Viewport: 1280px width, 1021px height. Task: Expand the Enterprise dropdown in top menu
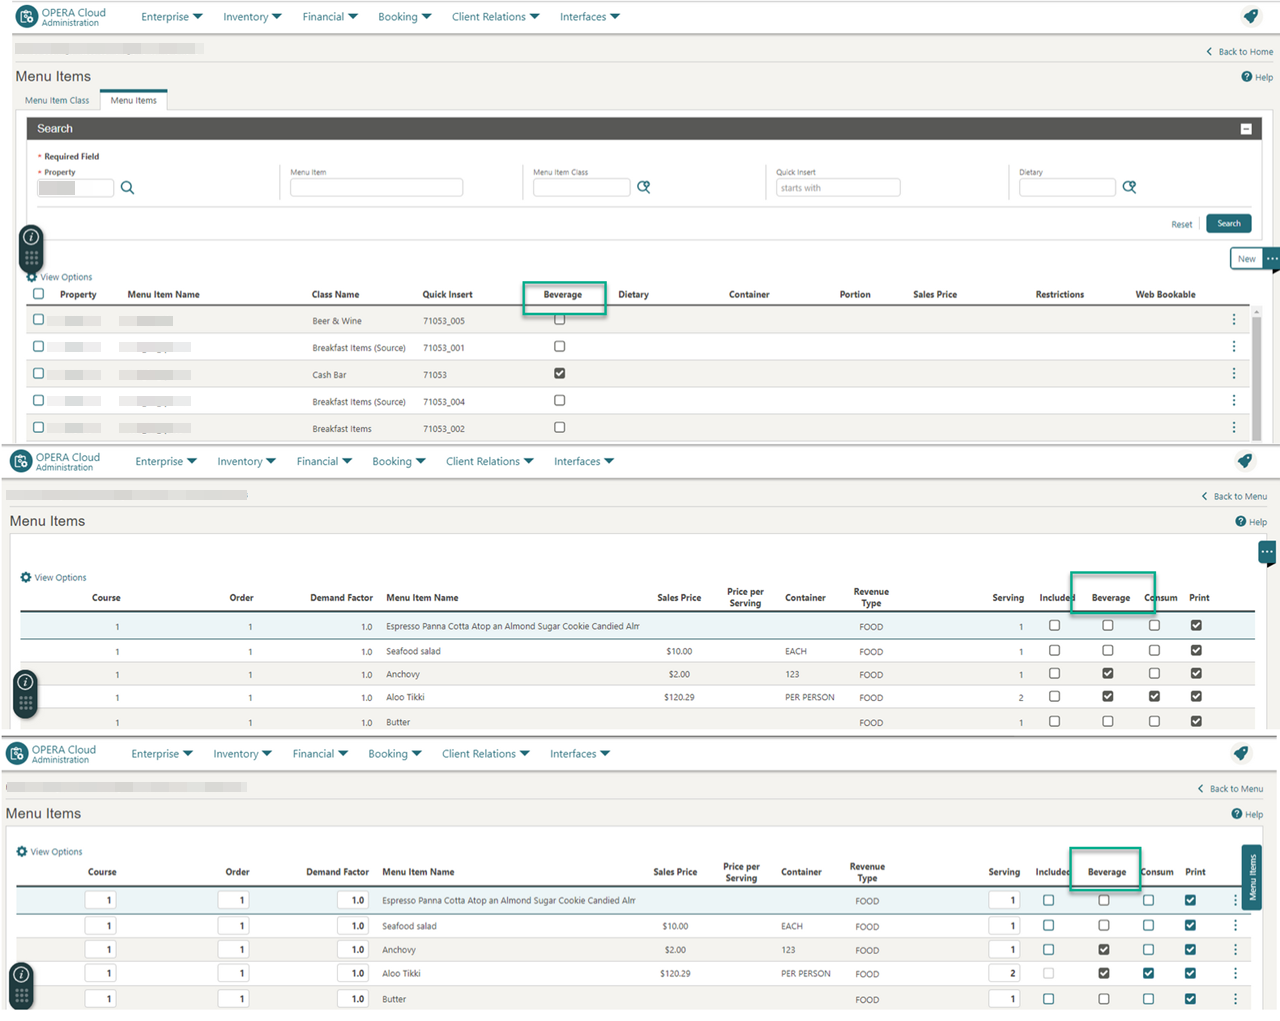point(171,17)
